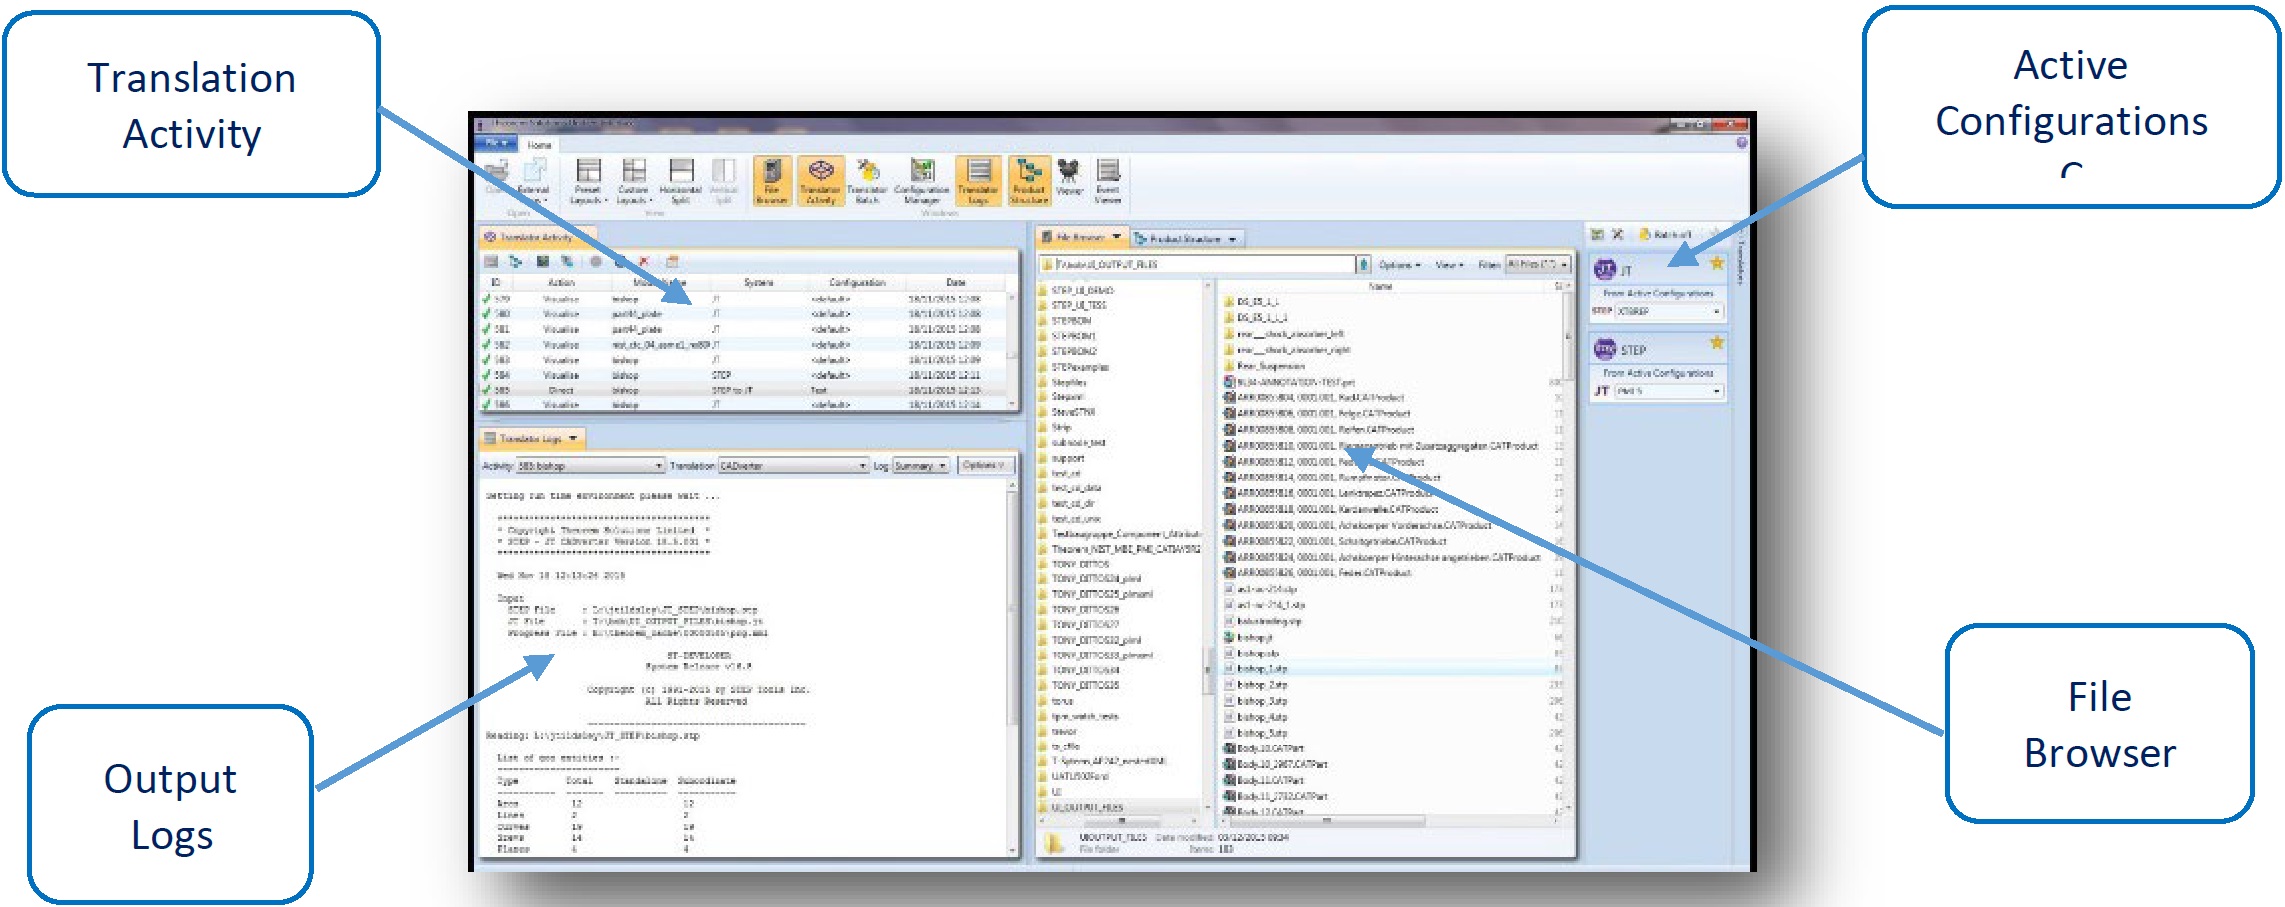Select the Stepfiles folder in tree
2285x907 pixels.
click(1069, 382)
